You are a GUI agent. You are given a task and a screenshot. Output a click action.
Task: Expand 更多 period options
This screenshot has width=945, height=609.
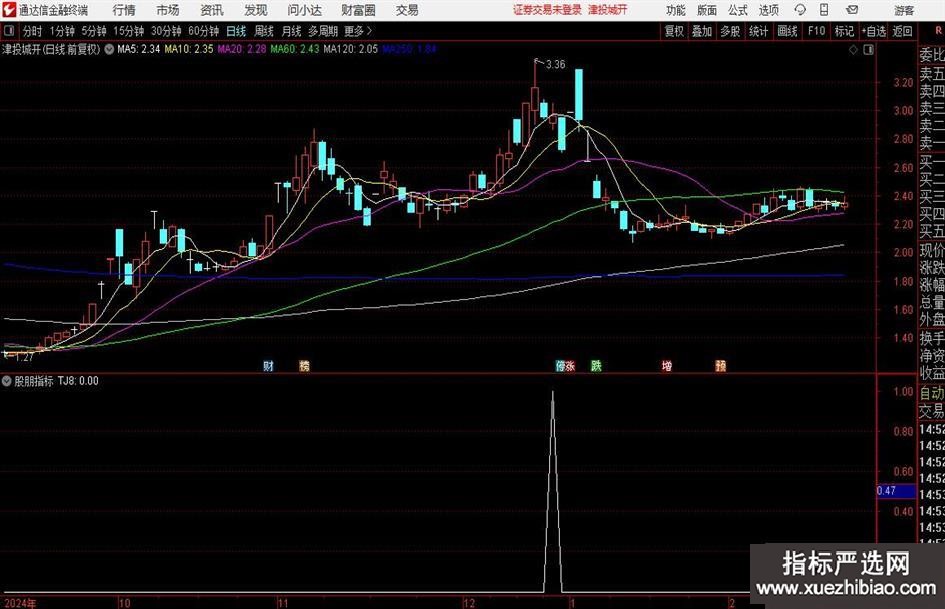coord(358,31)
